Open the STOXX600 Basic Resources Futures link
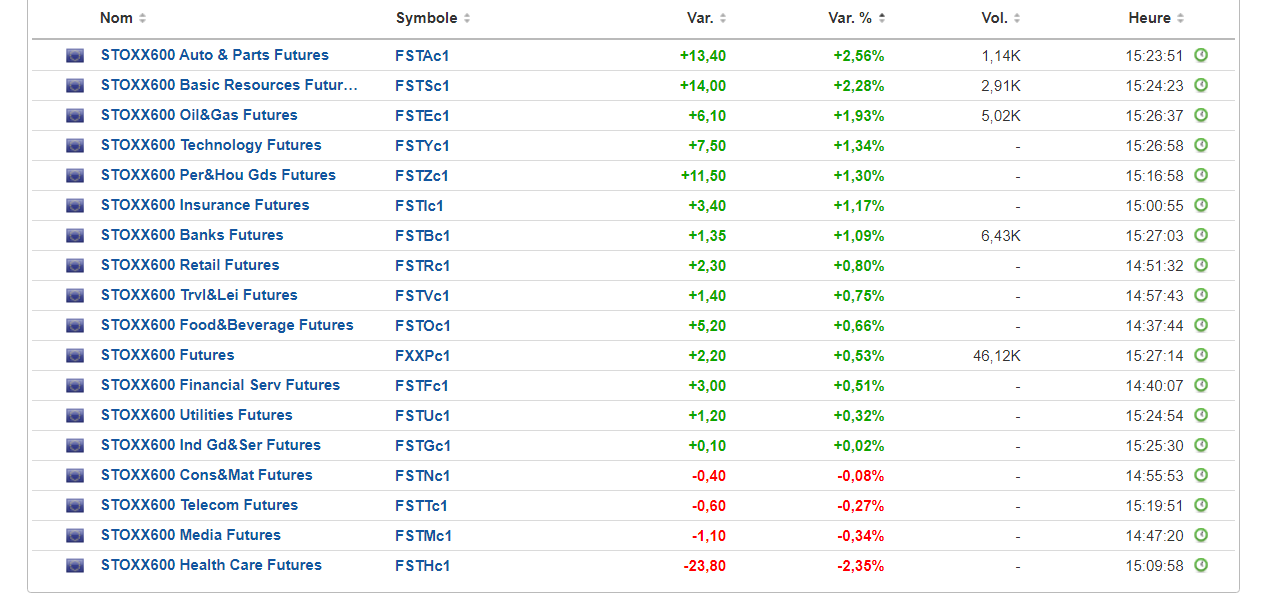 229,85
